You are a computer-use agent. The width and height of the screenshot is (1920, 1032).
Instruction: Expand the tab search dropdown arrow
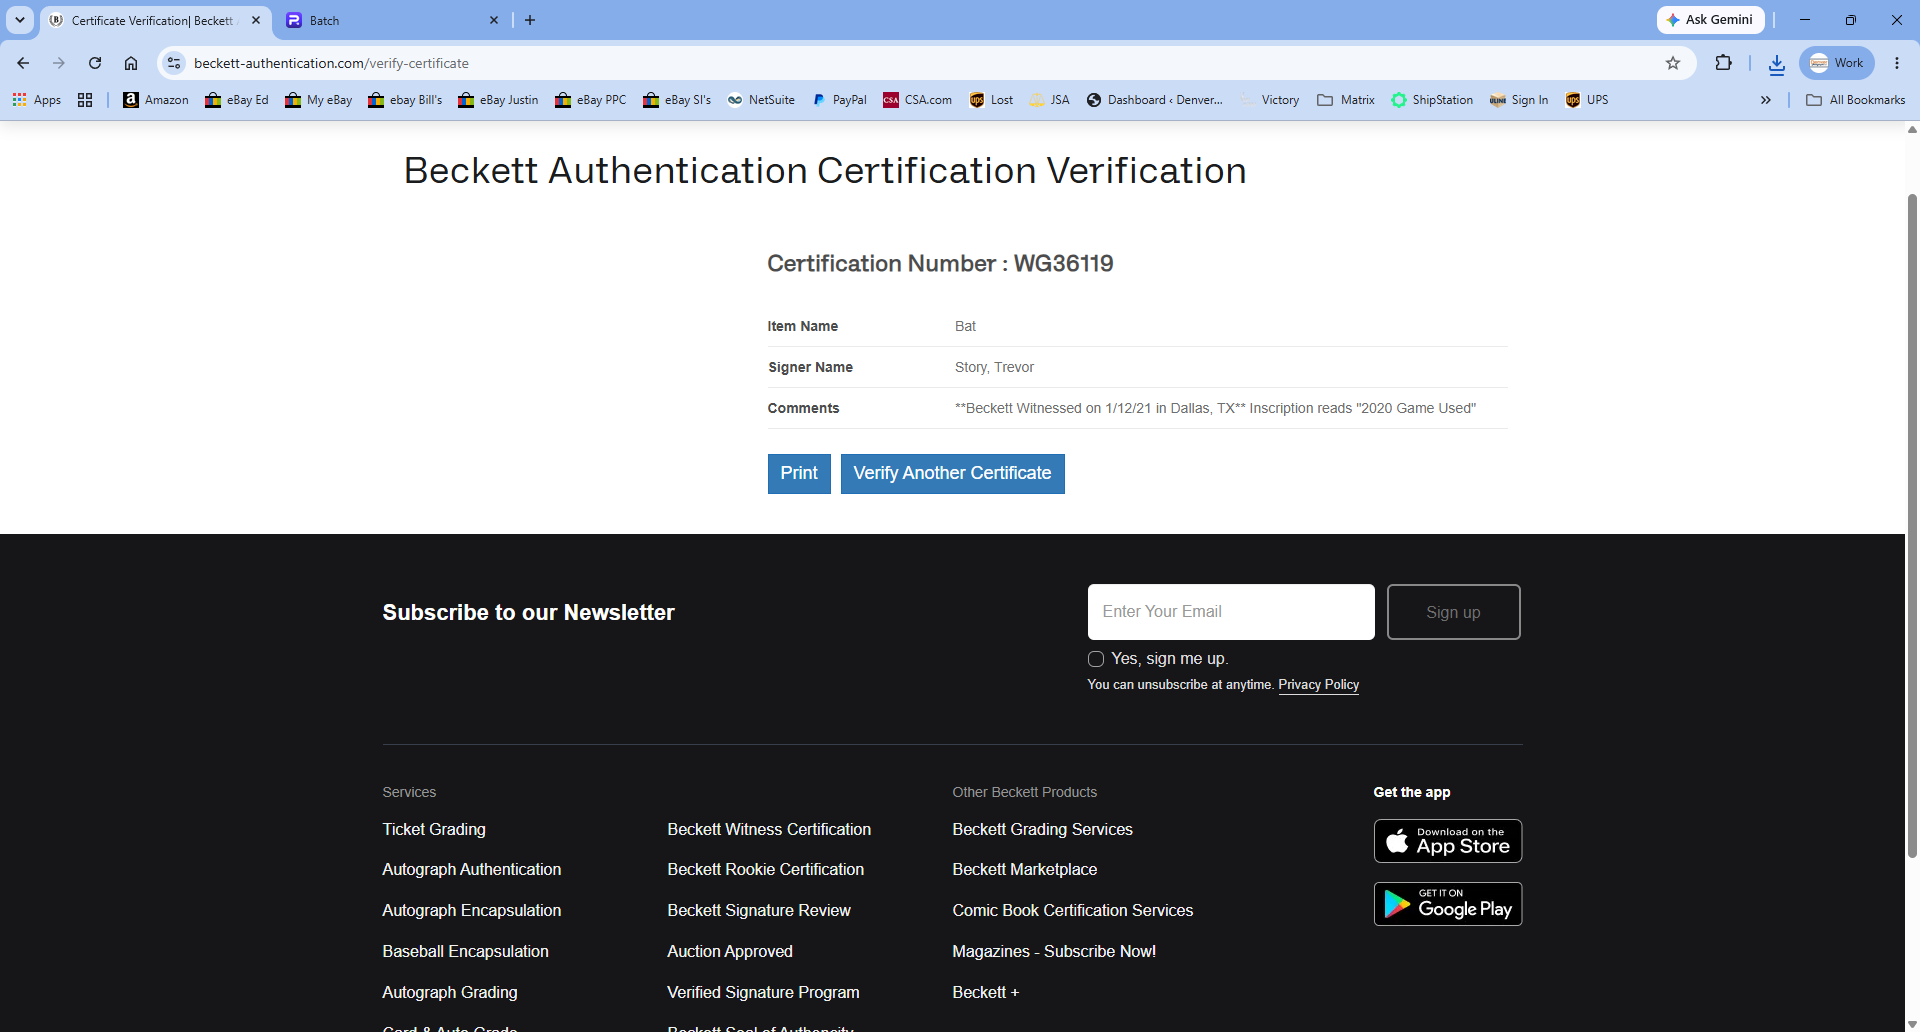20,20
